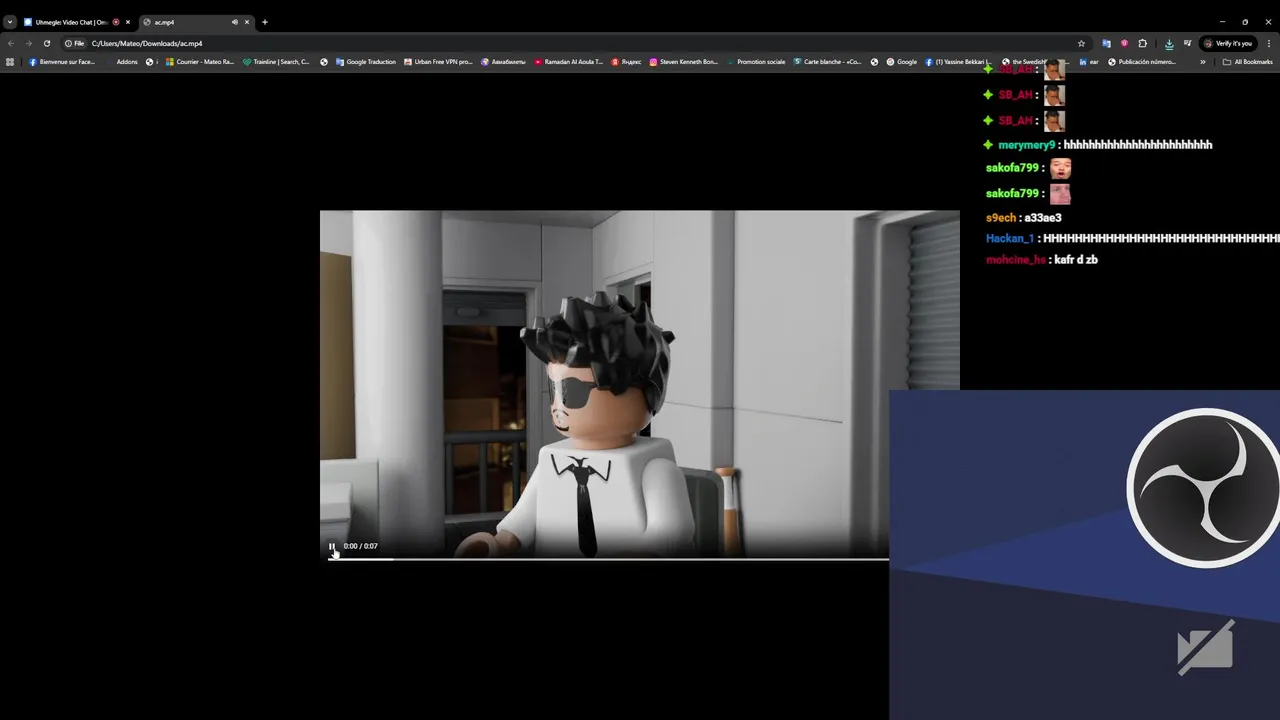Open the Google bookmark
The image size is (1280, 720).
902,62
